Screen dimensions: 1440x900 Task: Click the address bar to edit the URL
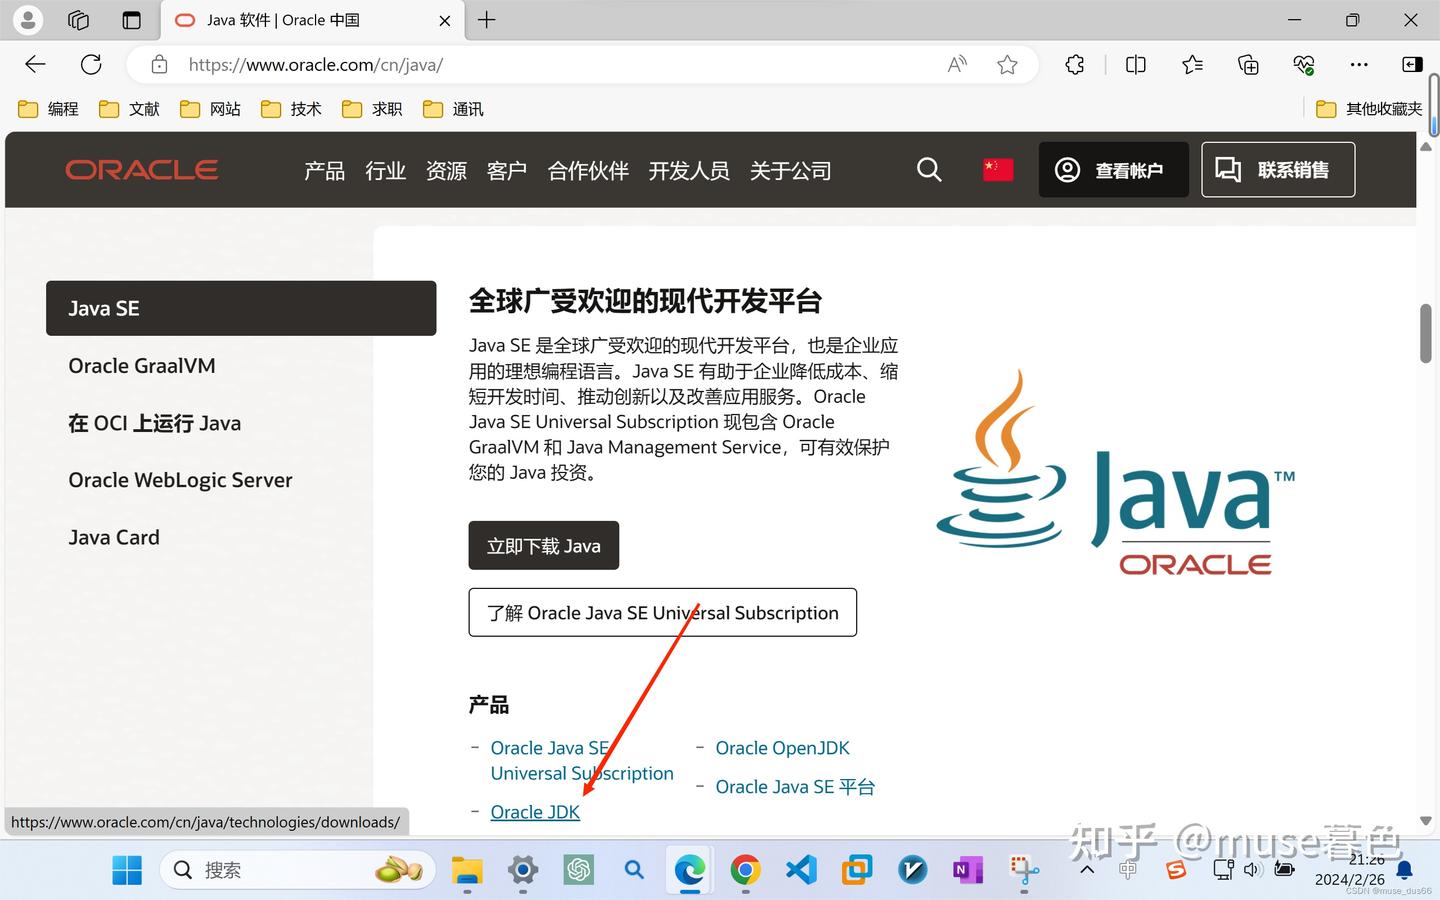pyautogui.click(x=500, y=64)
